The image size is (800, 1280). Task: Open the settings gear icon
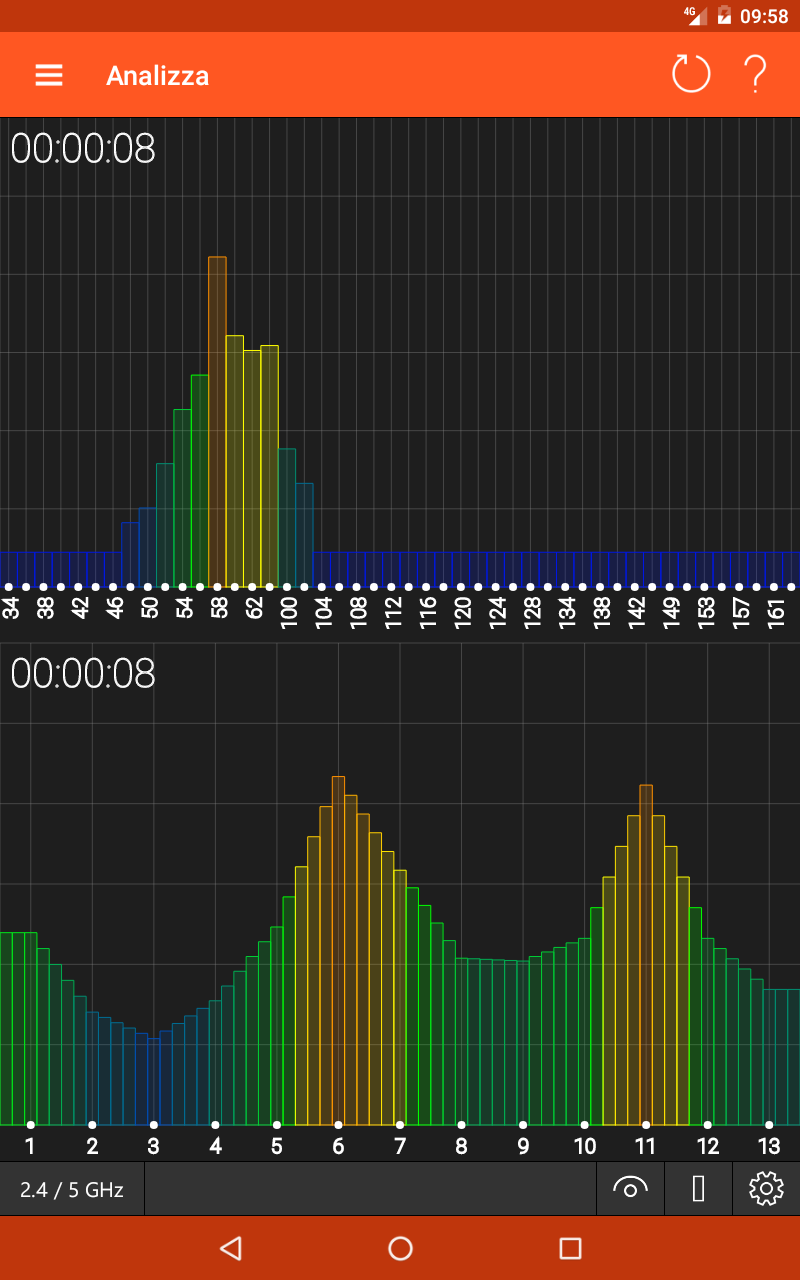(766, 1189)
